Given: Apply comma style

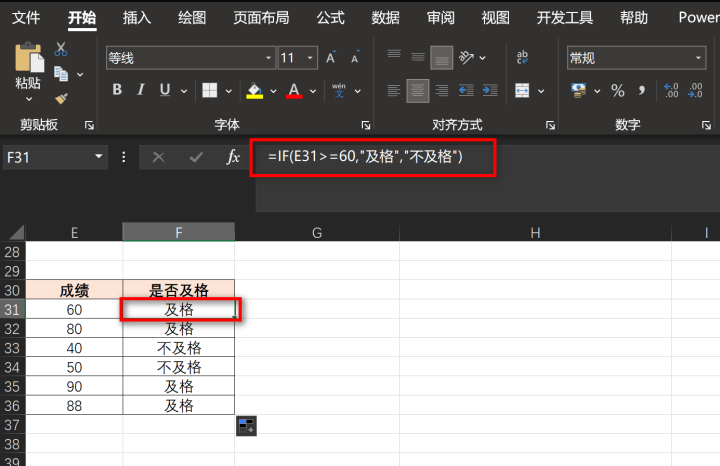Looking at the screenshot, I should 641,90.
